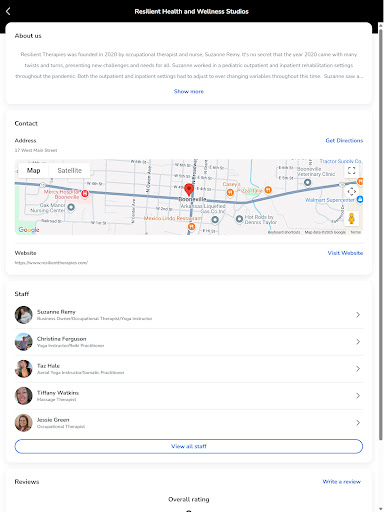Click the Get Directions link
Viewport: 384px width, 512px height.
click(x=344, y=141)
